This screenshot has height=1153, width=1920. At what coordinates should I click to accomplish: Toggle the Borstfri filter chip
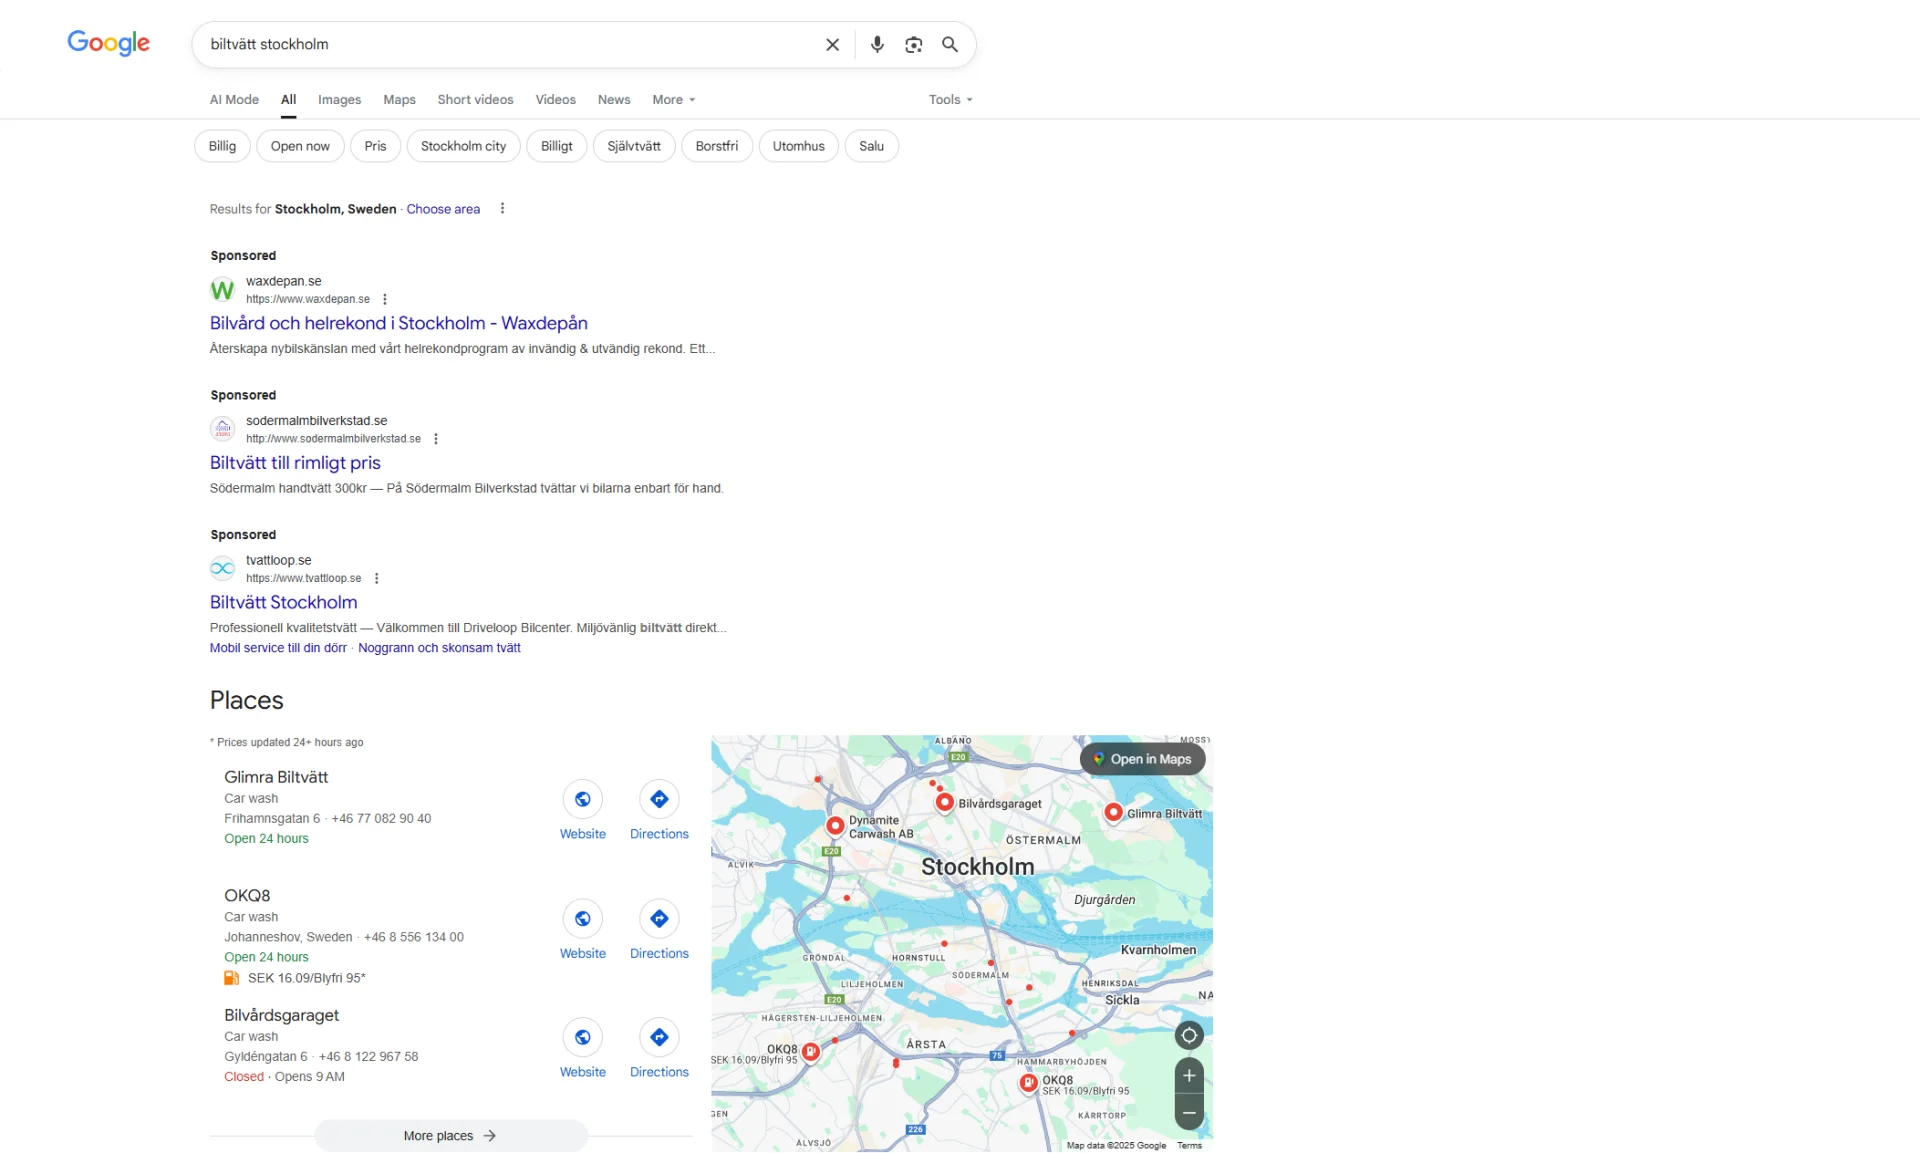pos(716,146)
